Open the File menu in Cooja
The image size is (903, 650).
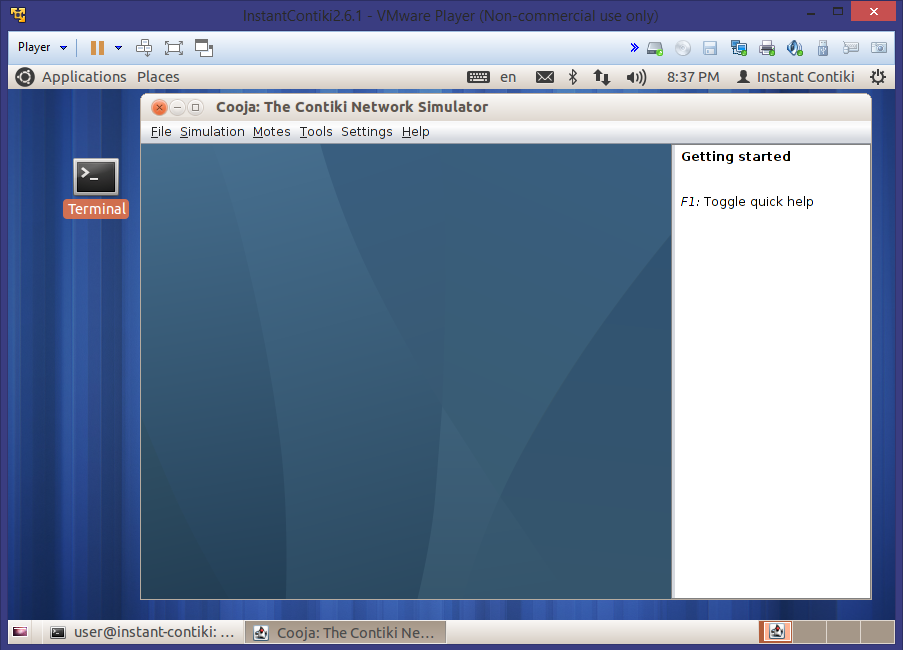pos(161,132)
